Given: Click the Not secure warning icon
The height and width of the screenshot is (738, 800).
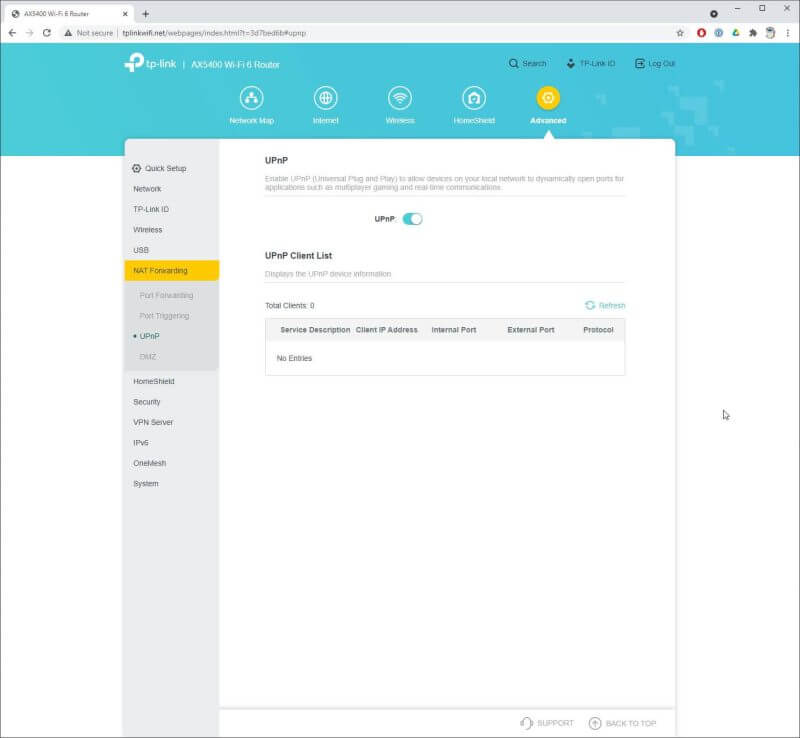Looking at the screenshot, I should tap(68, 33).
